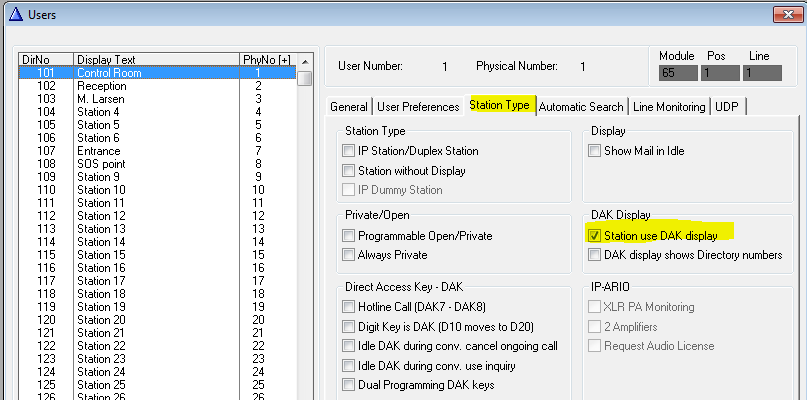Click the Users window app icon
807x400 pixels.
coord(12,15)
